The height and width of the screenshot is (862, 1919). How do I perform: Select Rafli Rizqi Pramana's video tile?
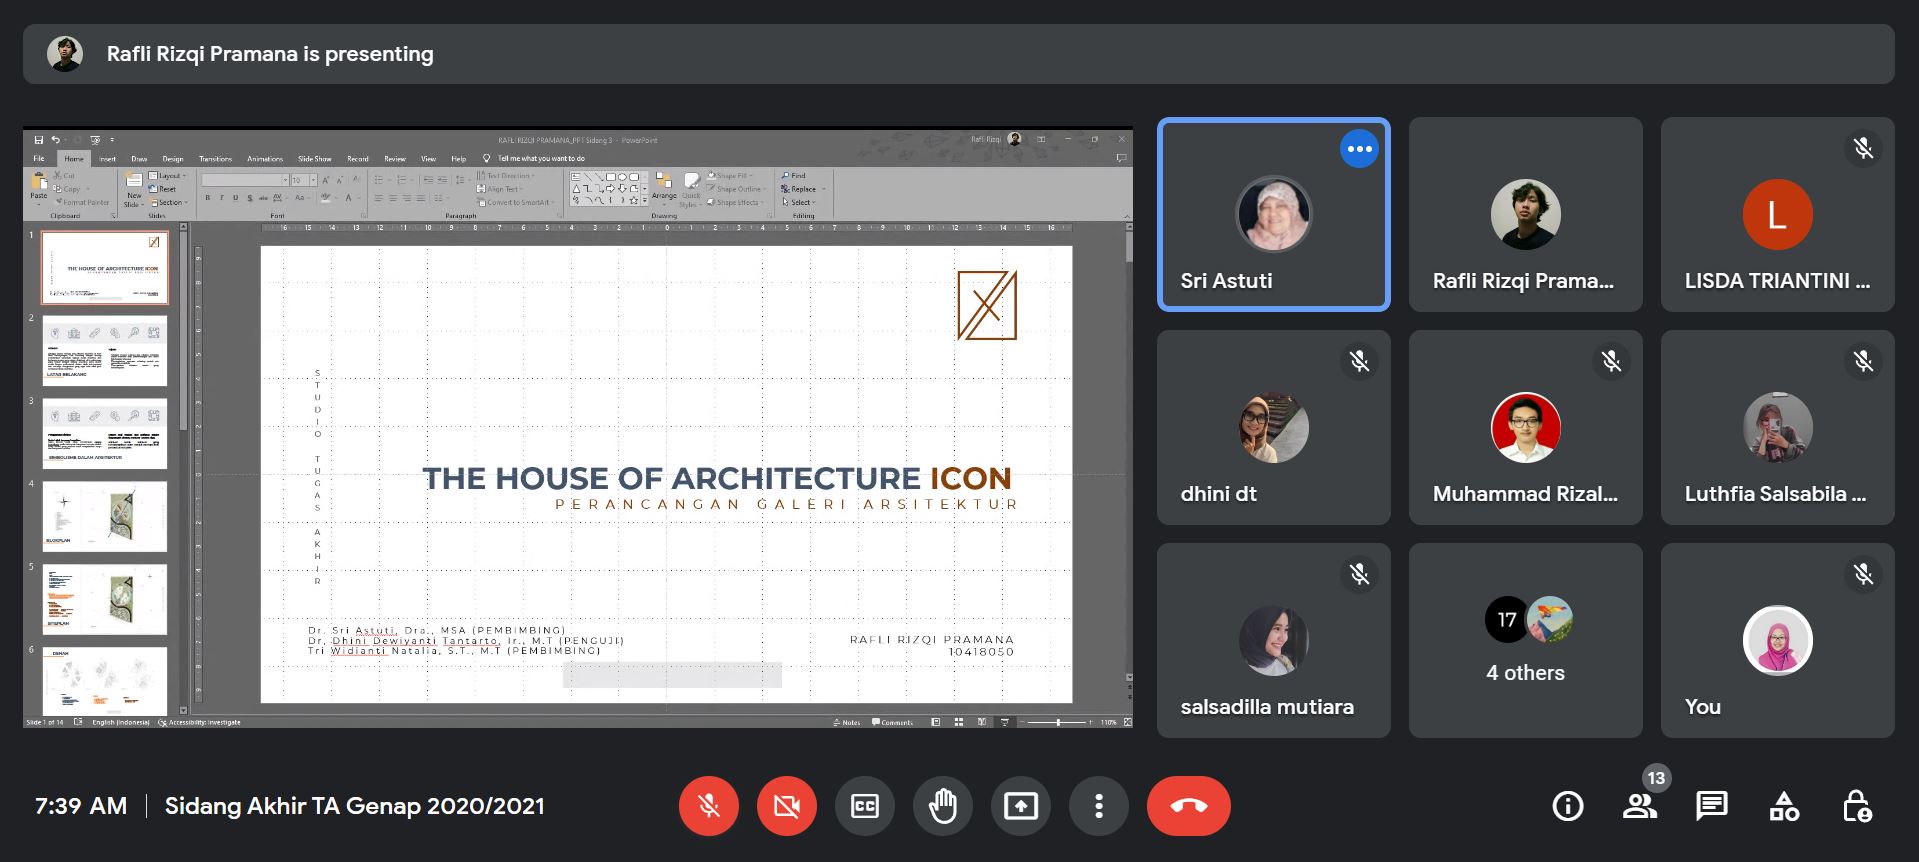pos(1525,214)
